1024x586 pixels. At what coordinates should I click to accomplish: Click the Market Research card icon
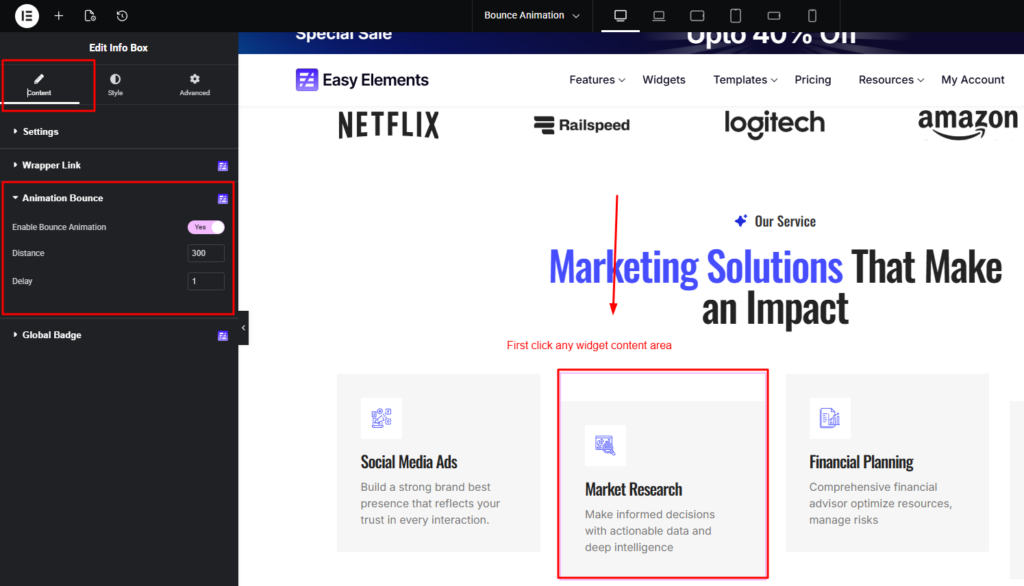605,445
